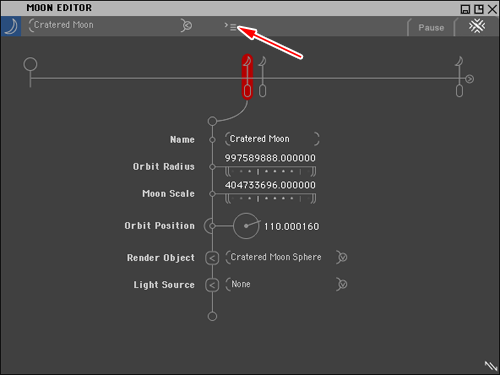The image size is (500, 375).
Task: Select the red highlighted moon marker
Action: click(247, 77)
